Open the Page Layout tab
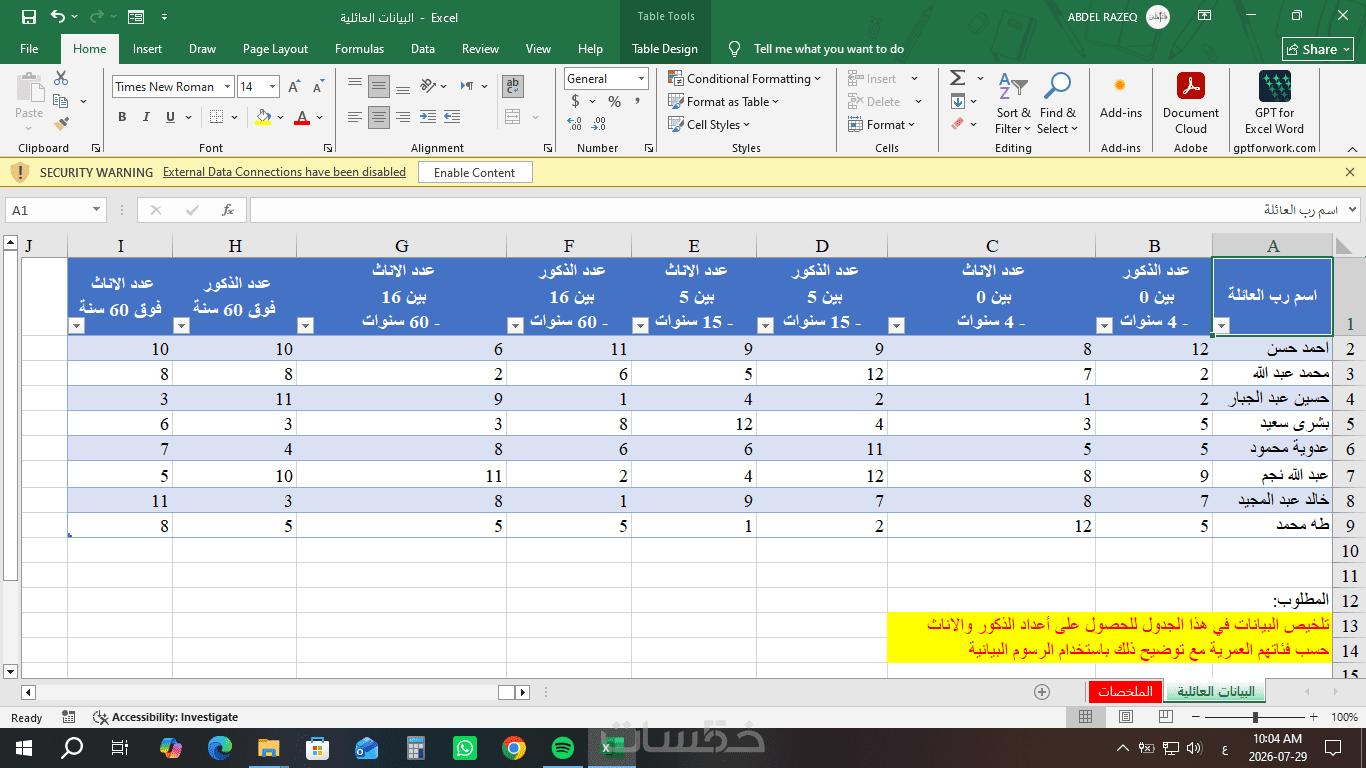Image resolution: width=1366 pixels, height=768 pixels. tap(275, 49)
